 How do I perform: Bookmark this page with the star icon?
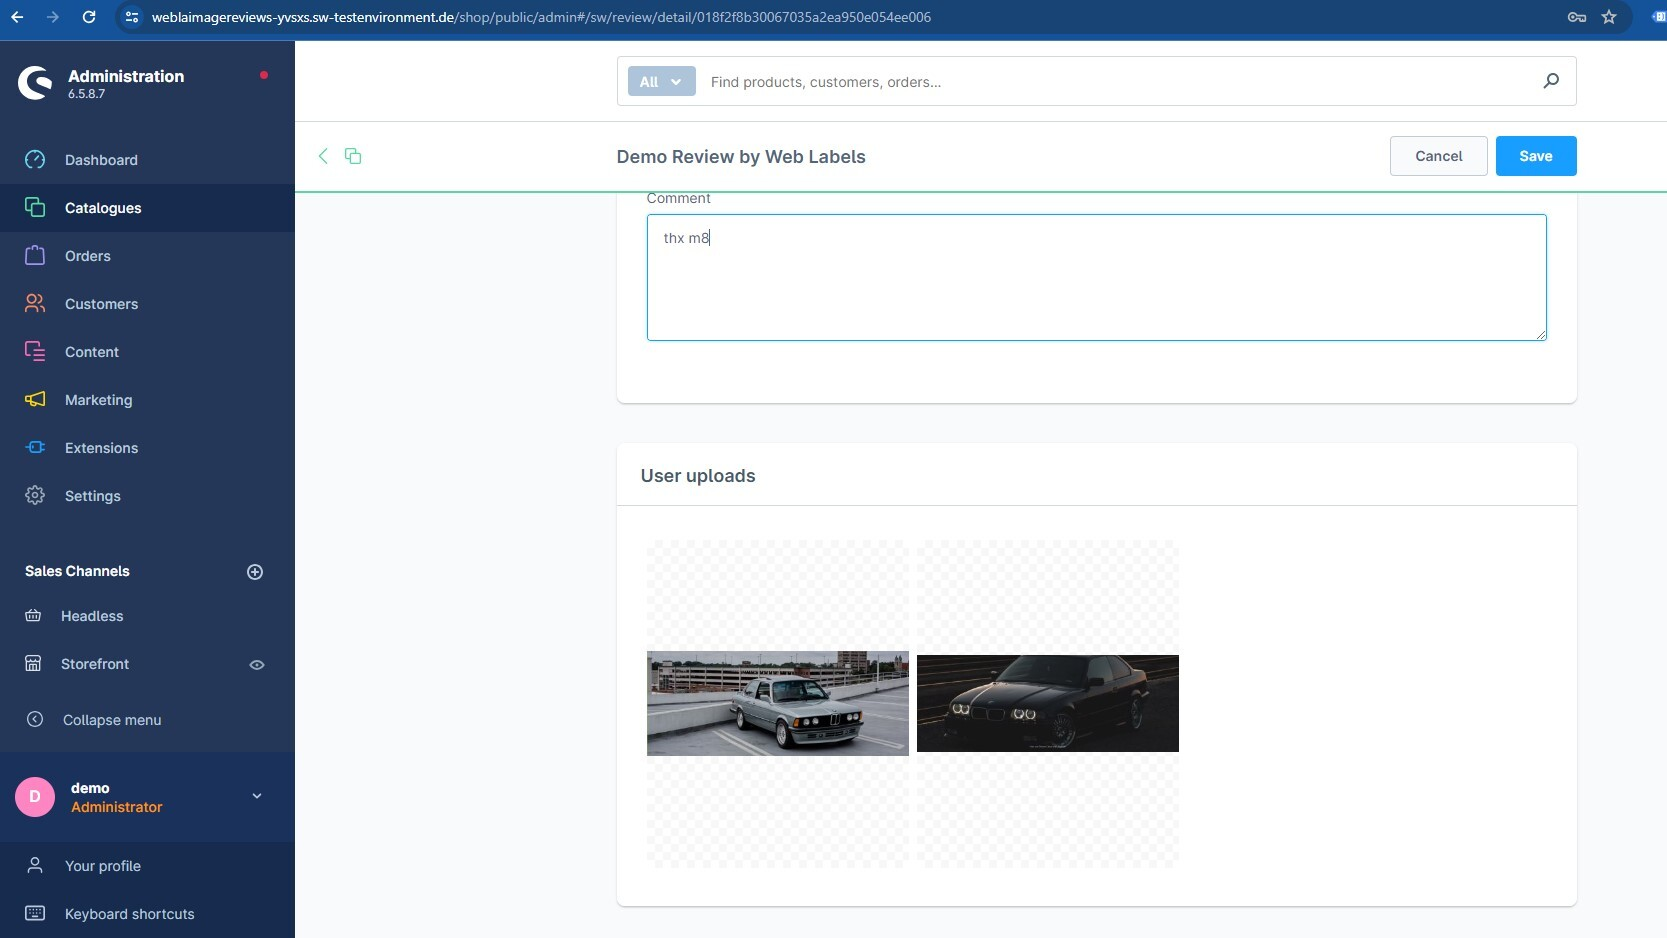[x=1609, y=17]
